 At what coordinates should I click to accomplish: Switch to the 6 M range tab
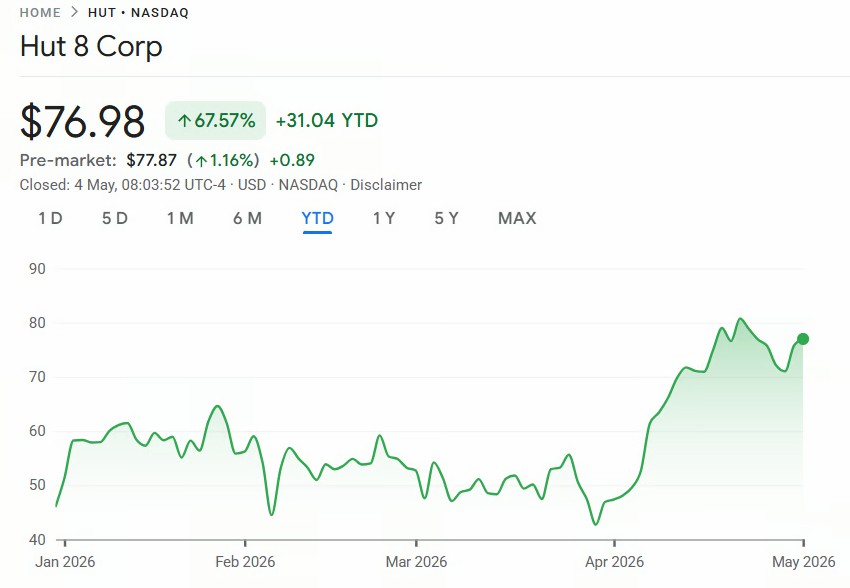tap(247, 218)
